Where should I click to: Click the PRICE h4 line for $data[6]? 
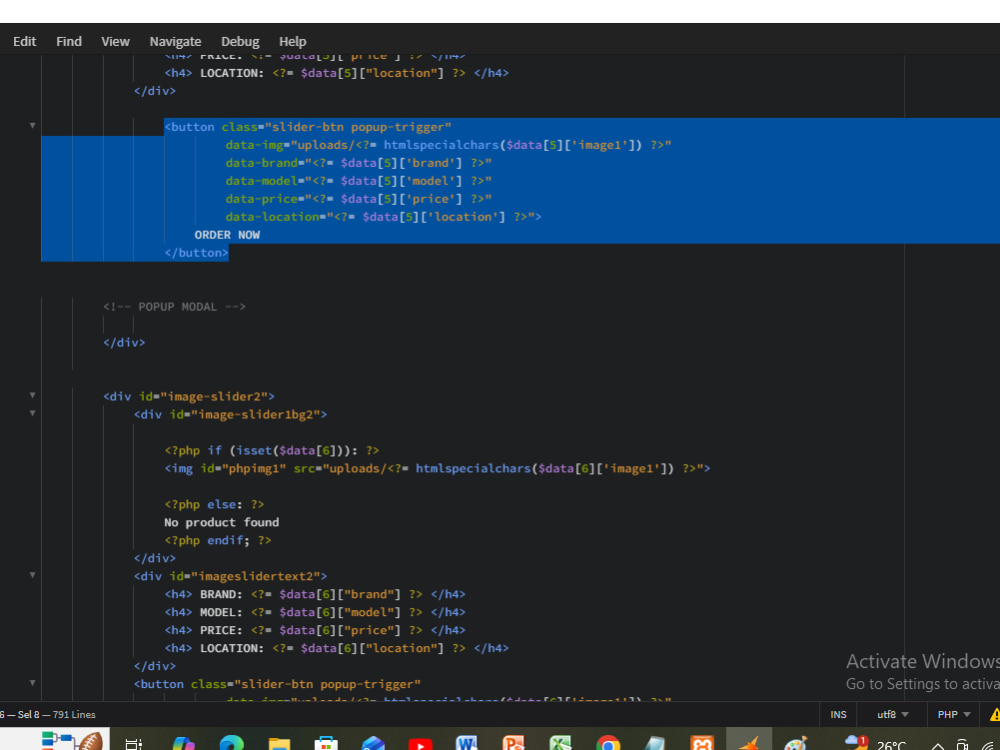tap(315, 629)
